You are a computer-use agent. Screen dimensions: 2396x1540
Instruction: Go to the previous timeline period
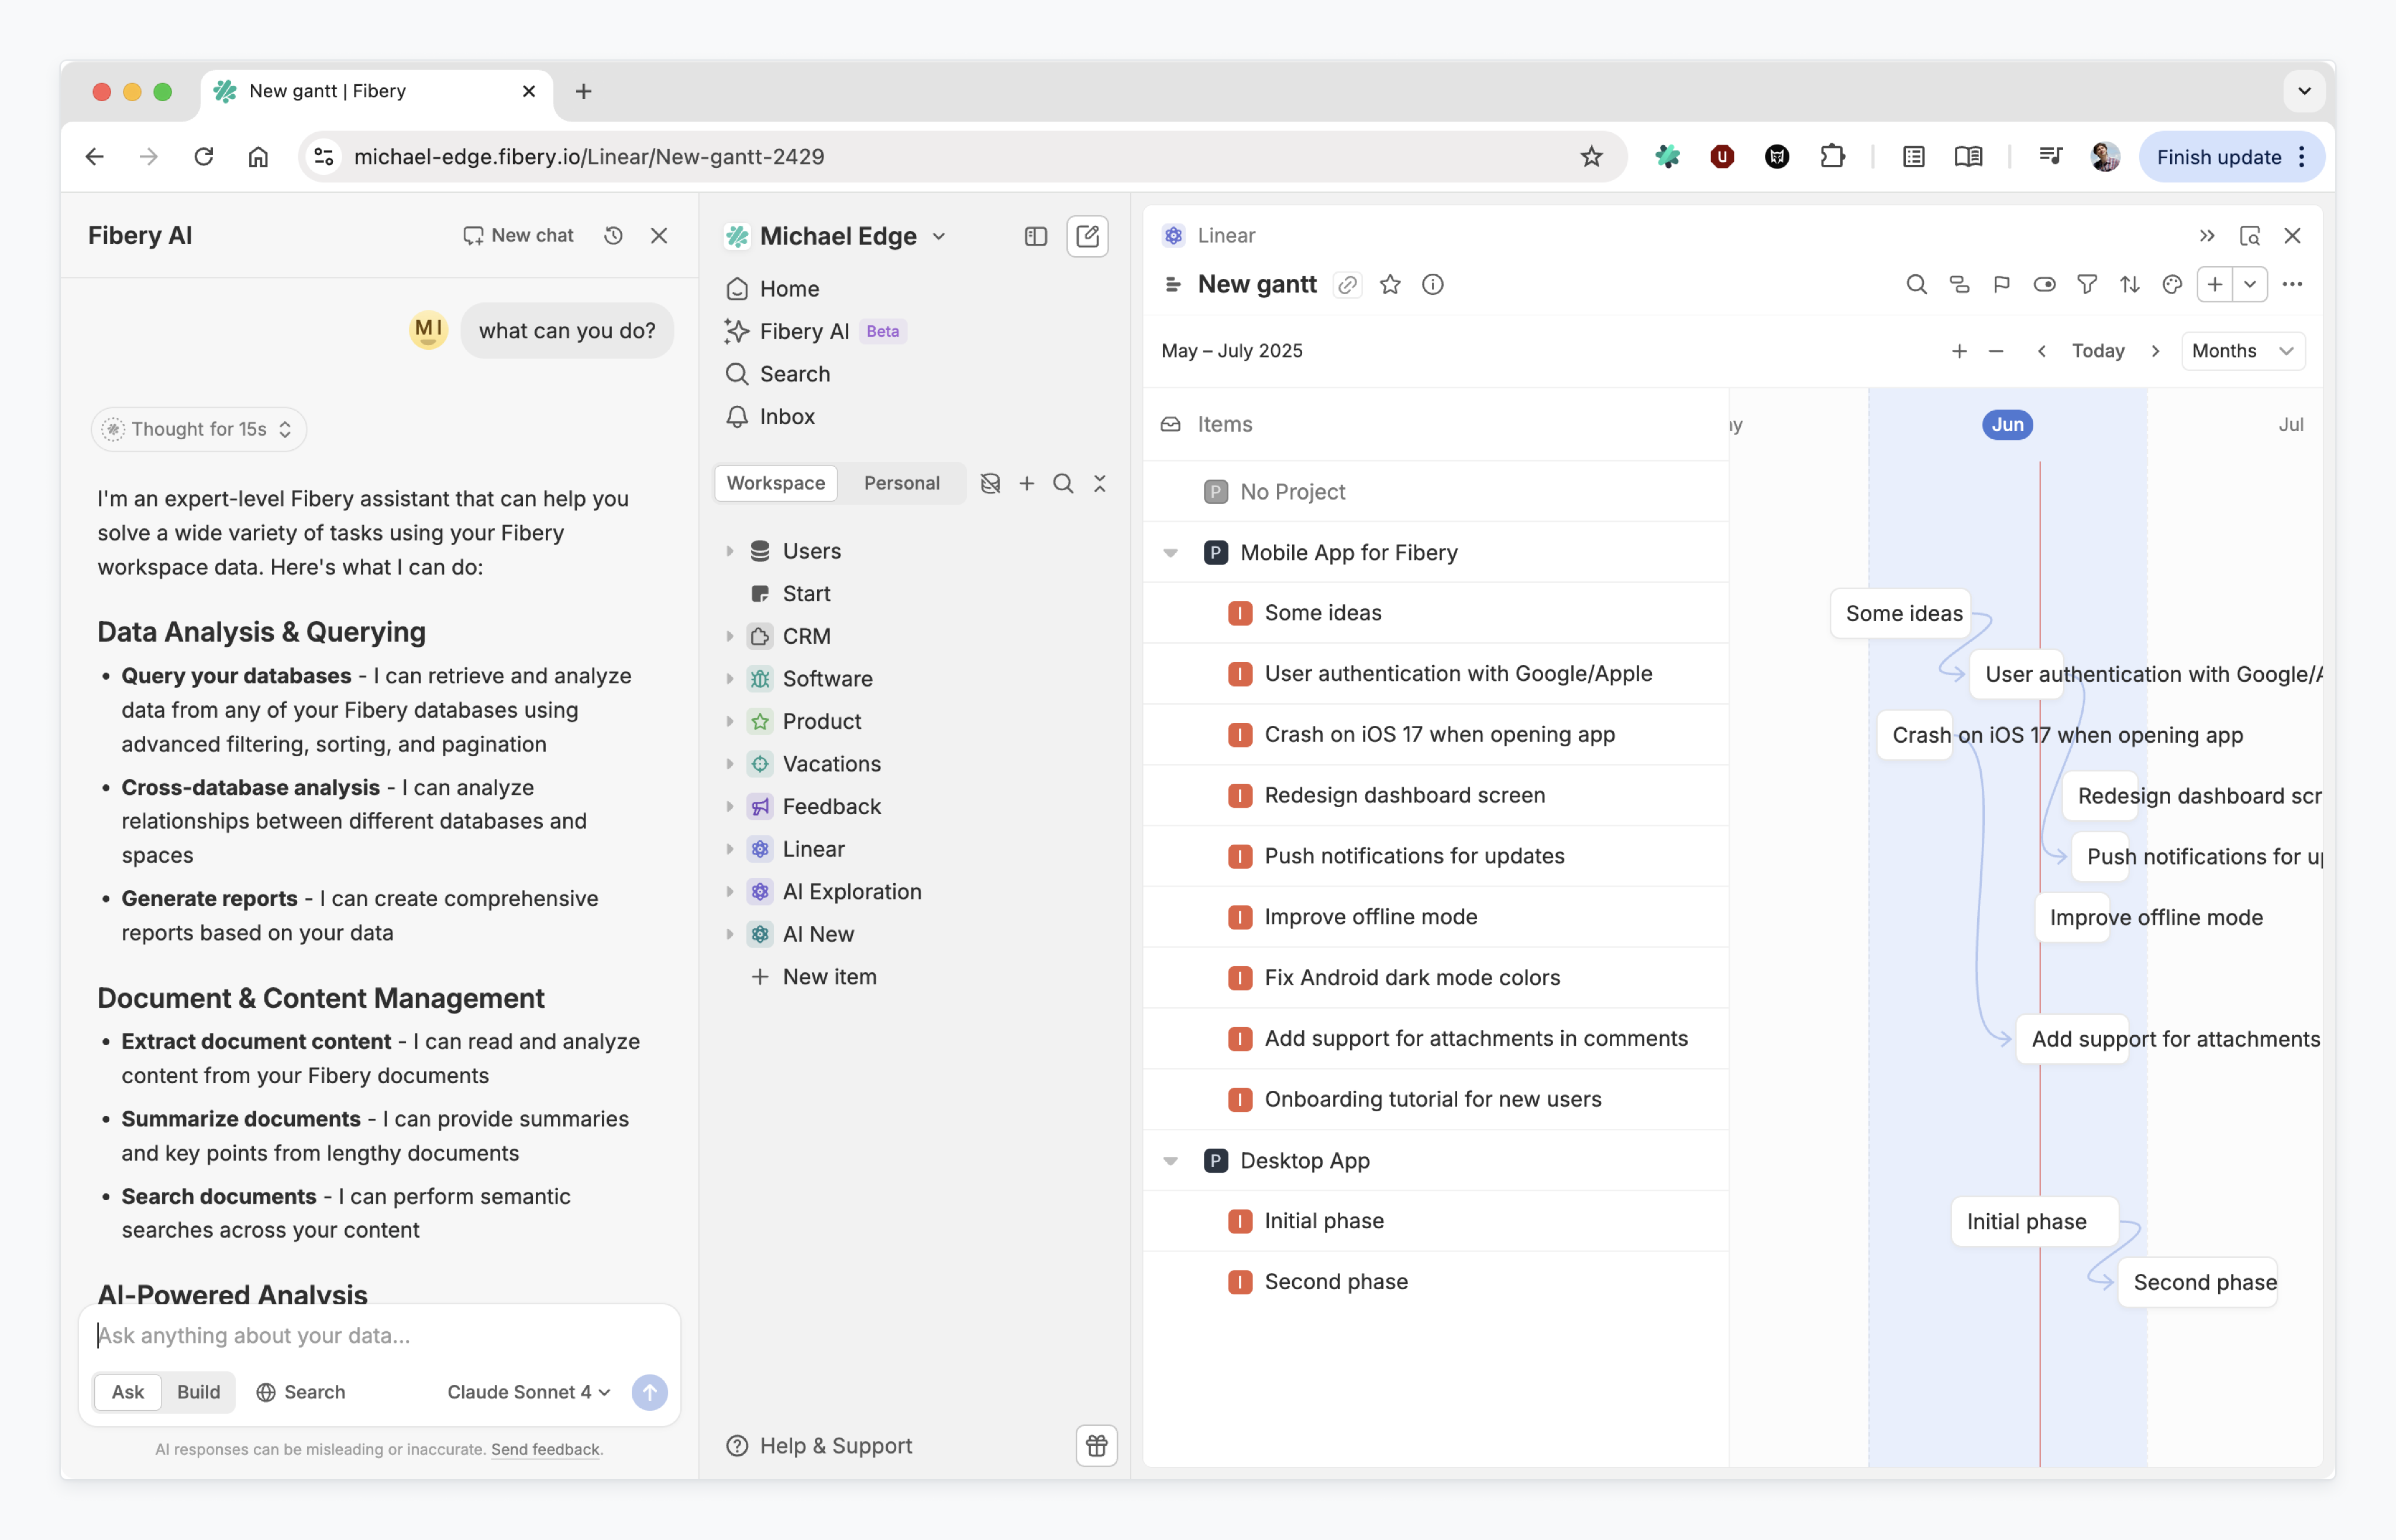[x=2042, y=351]
